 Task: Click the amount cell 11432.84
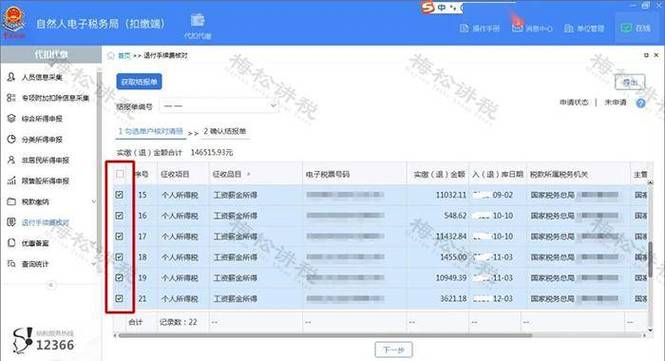(x=451, y=237)
